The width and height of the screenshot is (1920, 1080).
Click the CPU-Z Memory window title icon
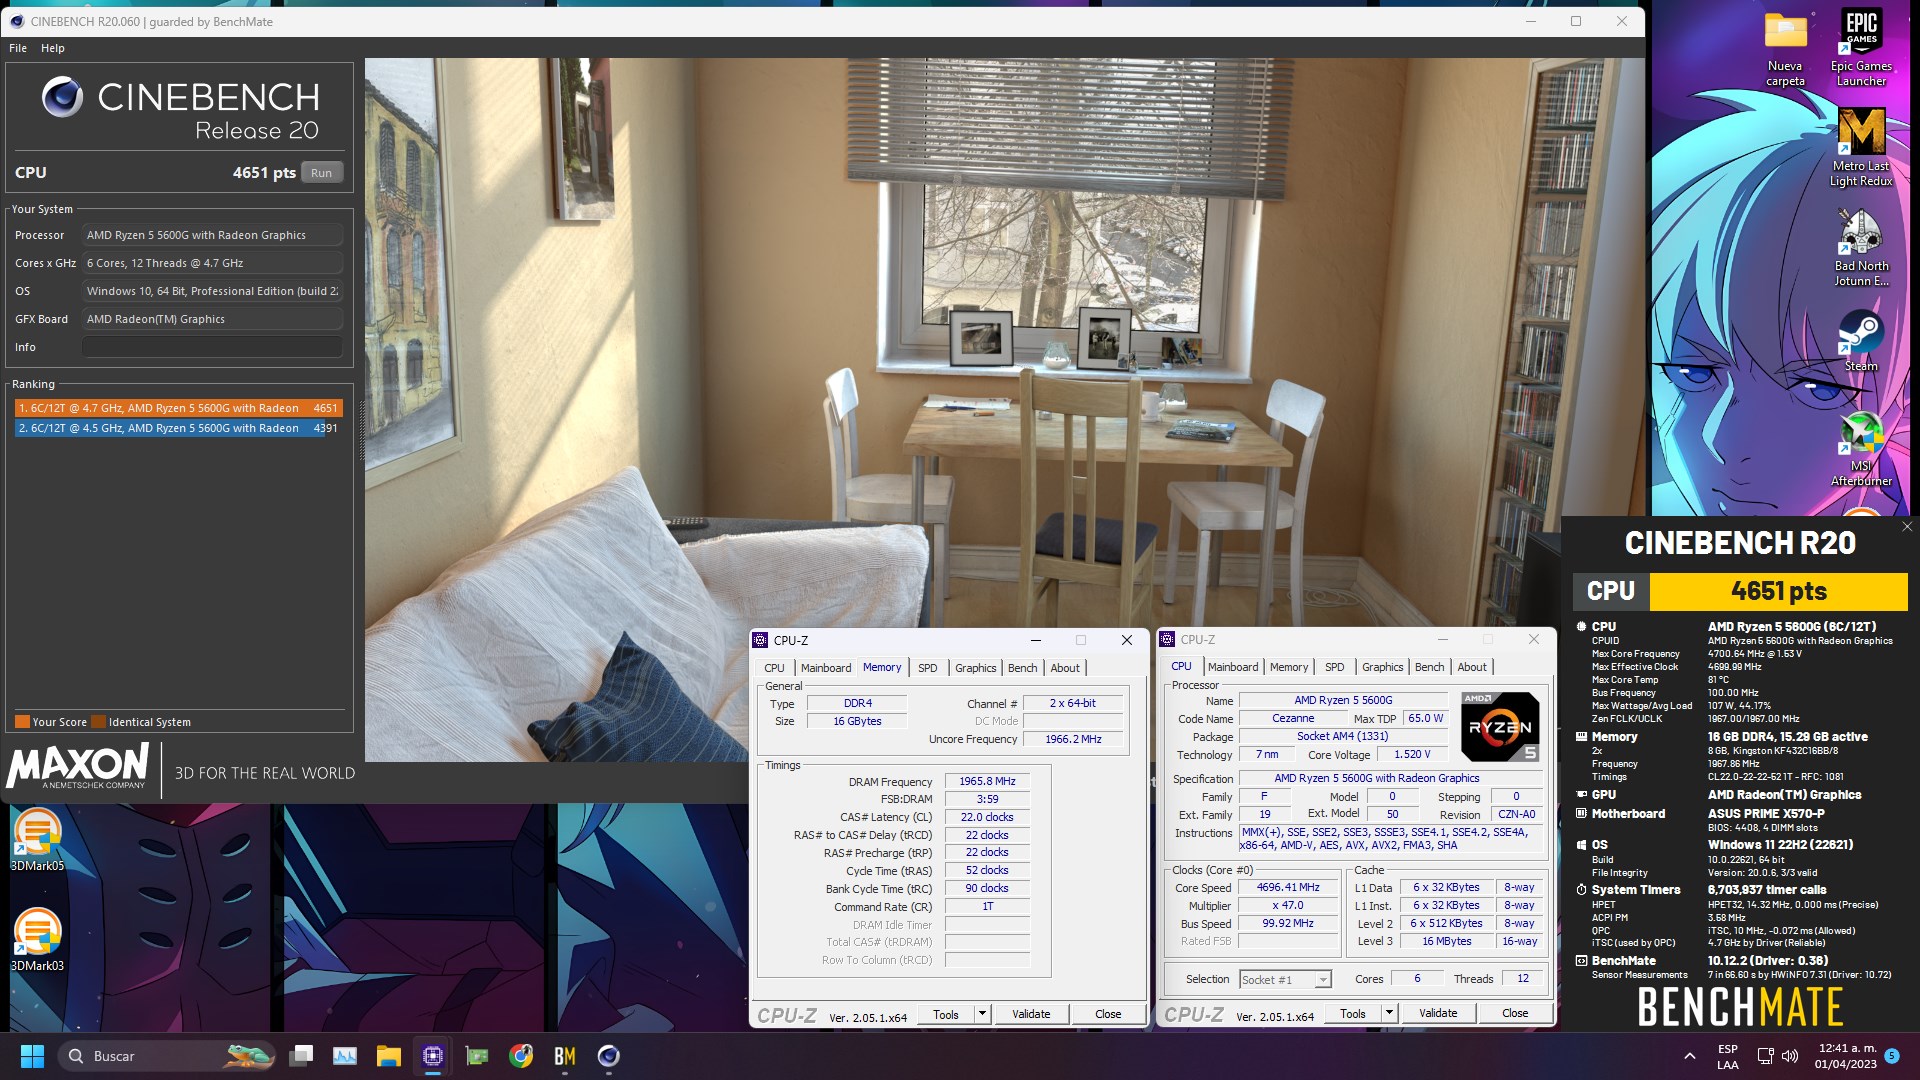[760, 640]
